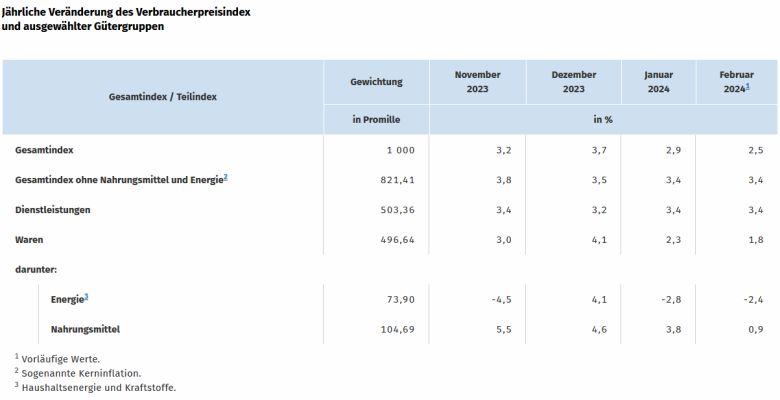
Task: Click the Gesamtindex row label
Action: pyautogui.click(x=45, y=150)
